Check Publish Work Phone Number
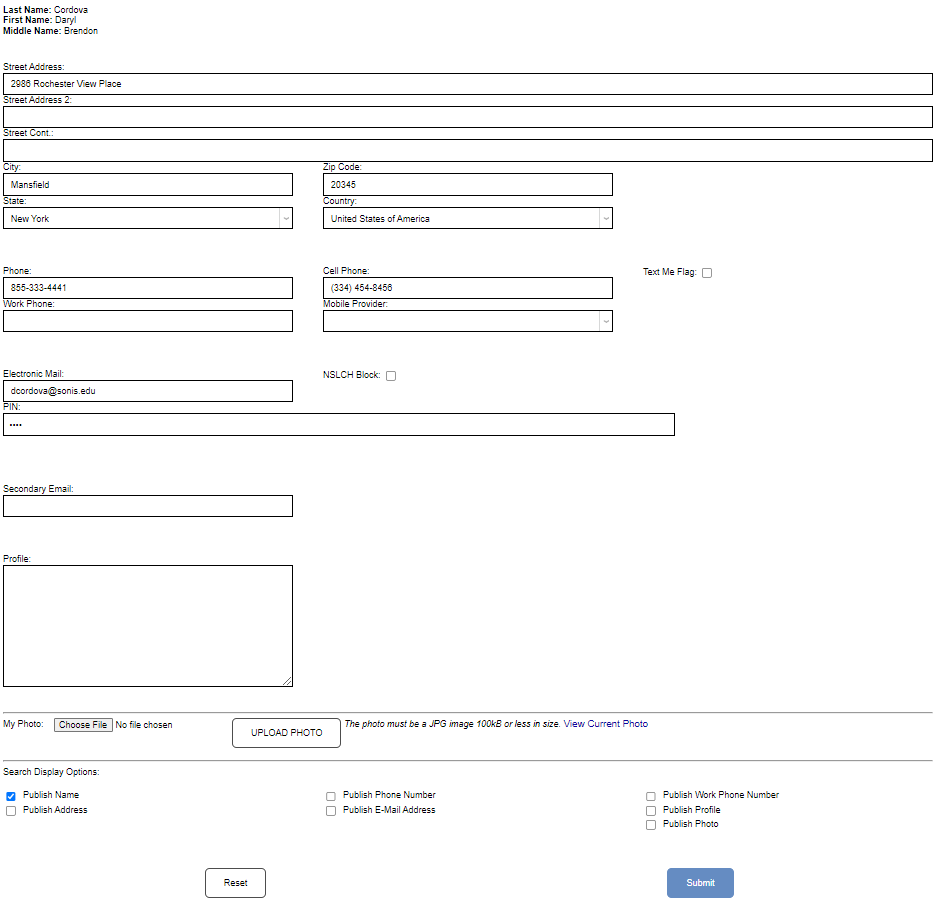The width and height of the screenshot is (936, 905). pos(651,796)
